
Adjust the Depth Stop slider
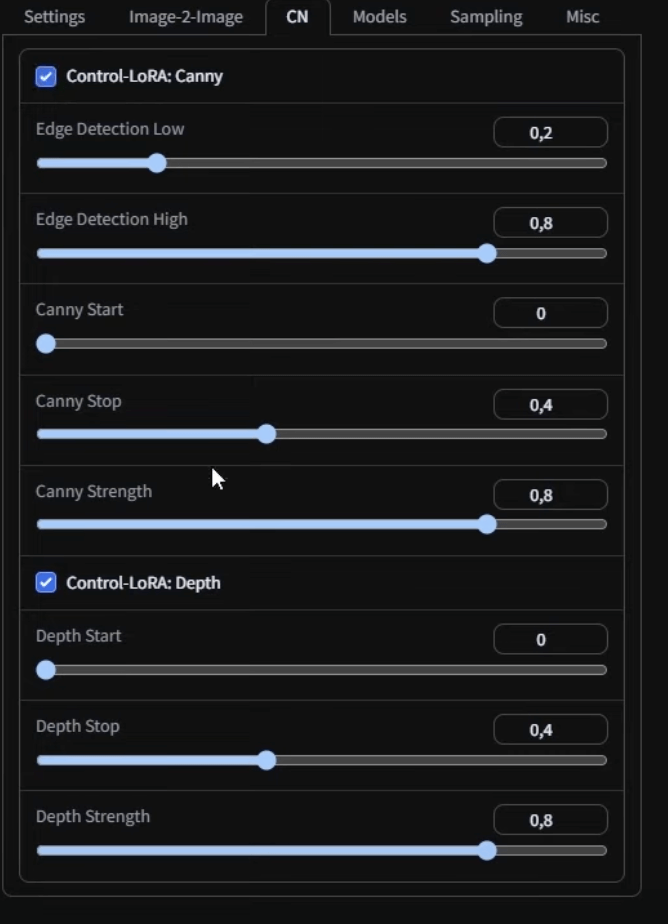coord(268,761)
